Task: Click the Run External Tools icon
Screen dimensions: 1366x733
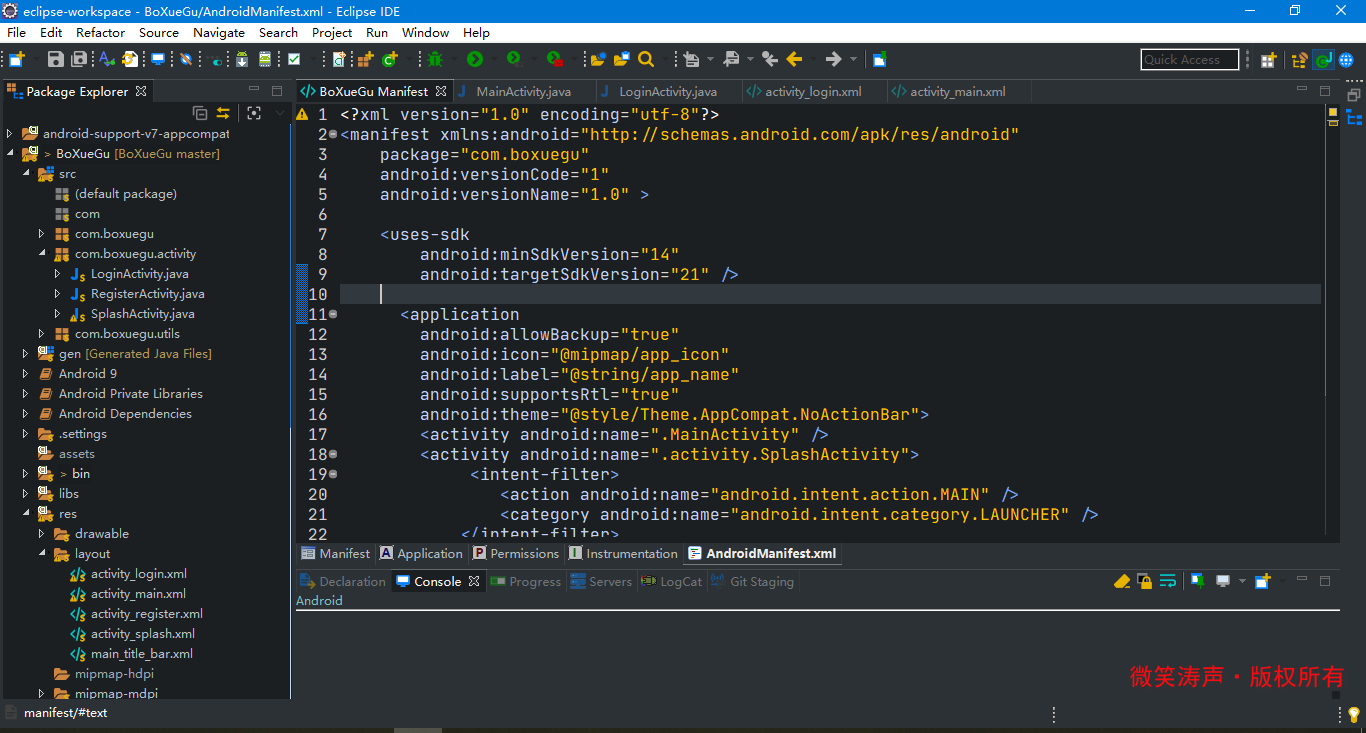Action: [x=555, y=60]
